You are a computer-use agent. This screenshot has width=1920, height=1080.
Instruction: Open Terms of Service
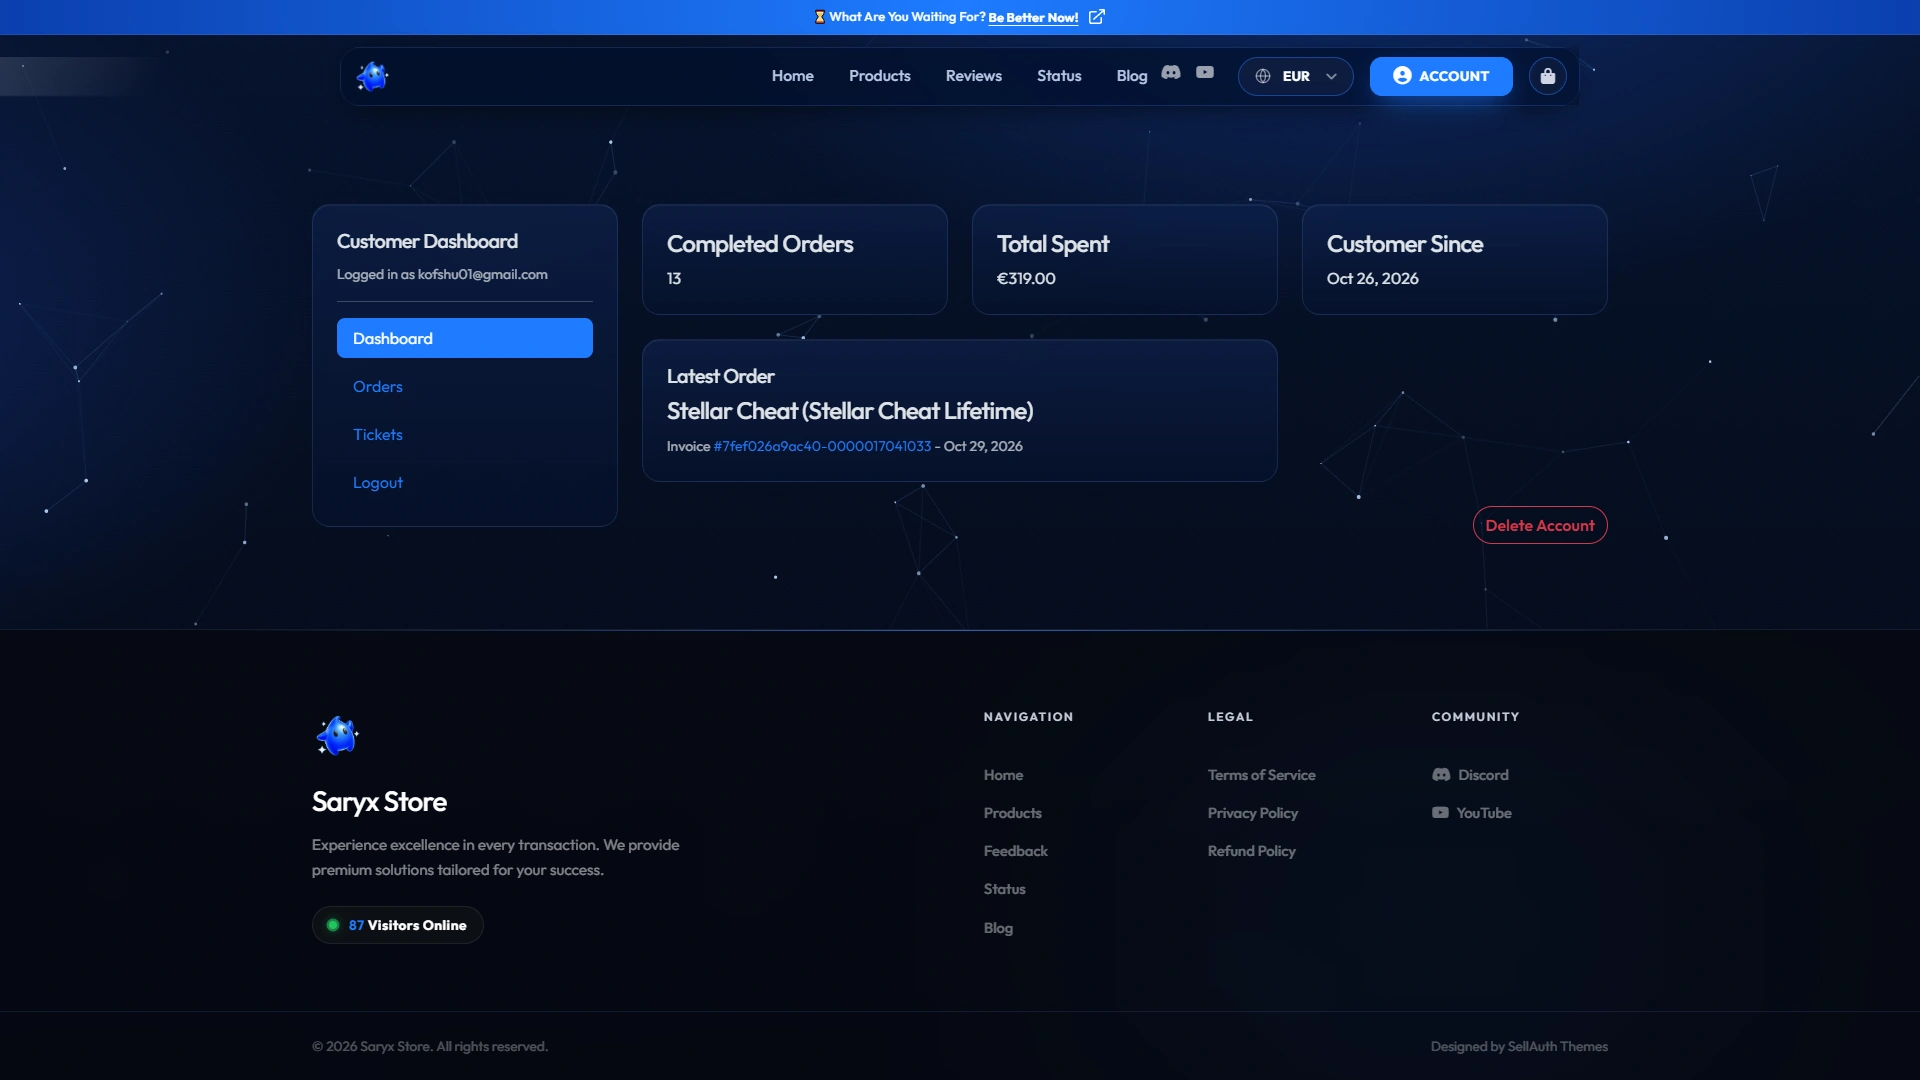[x=1261, y=775]
